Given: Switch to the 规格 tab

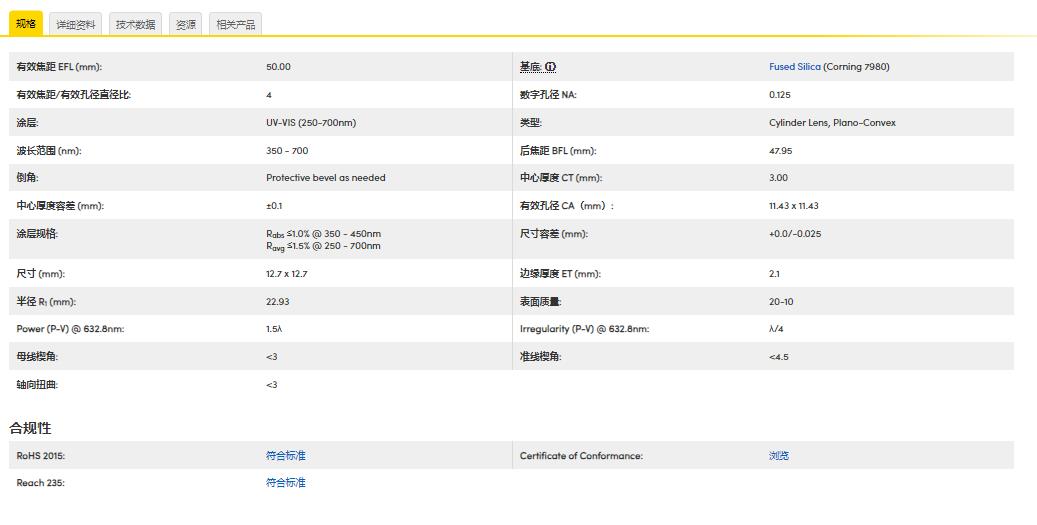Looking at the screenshot, I should [26, 24].
